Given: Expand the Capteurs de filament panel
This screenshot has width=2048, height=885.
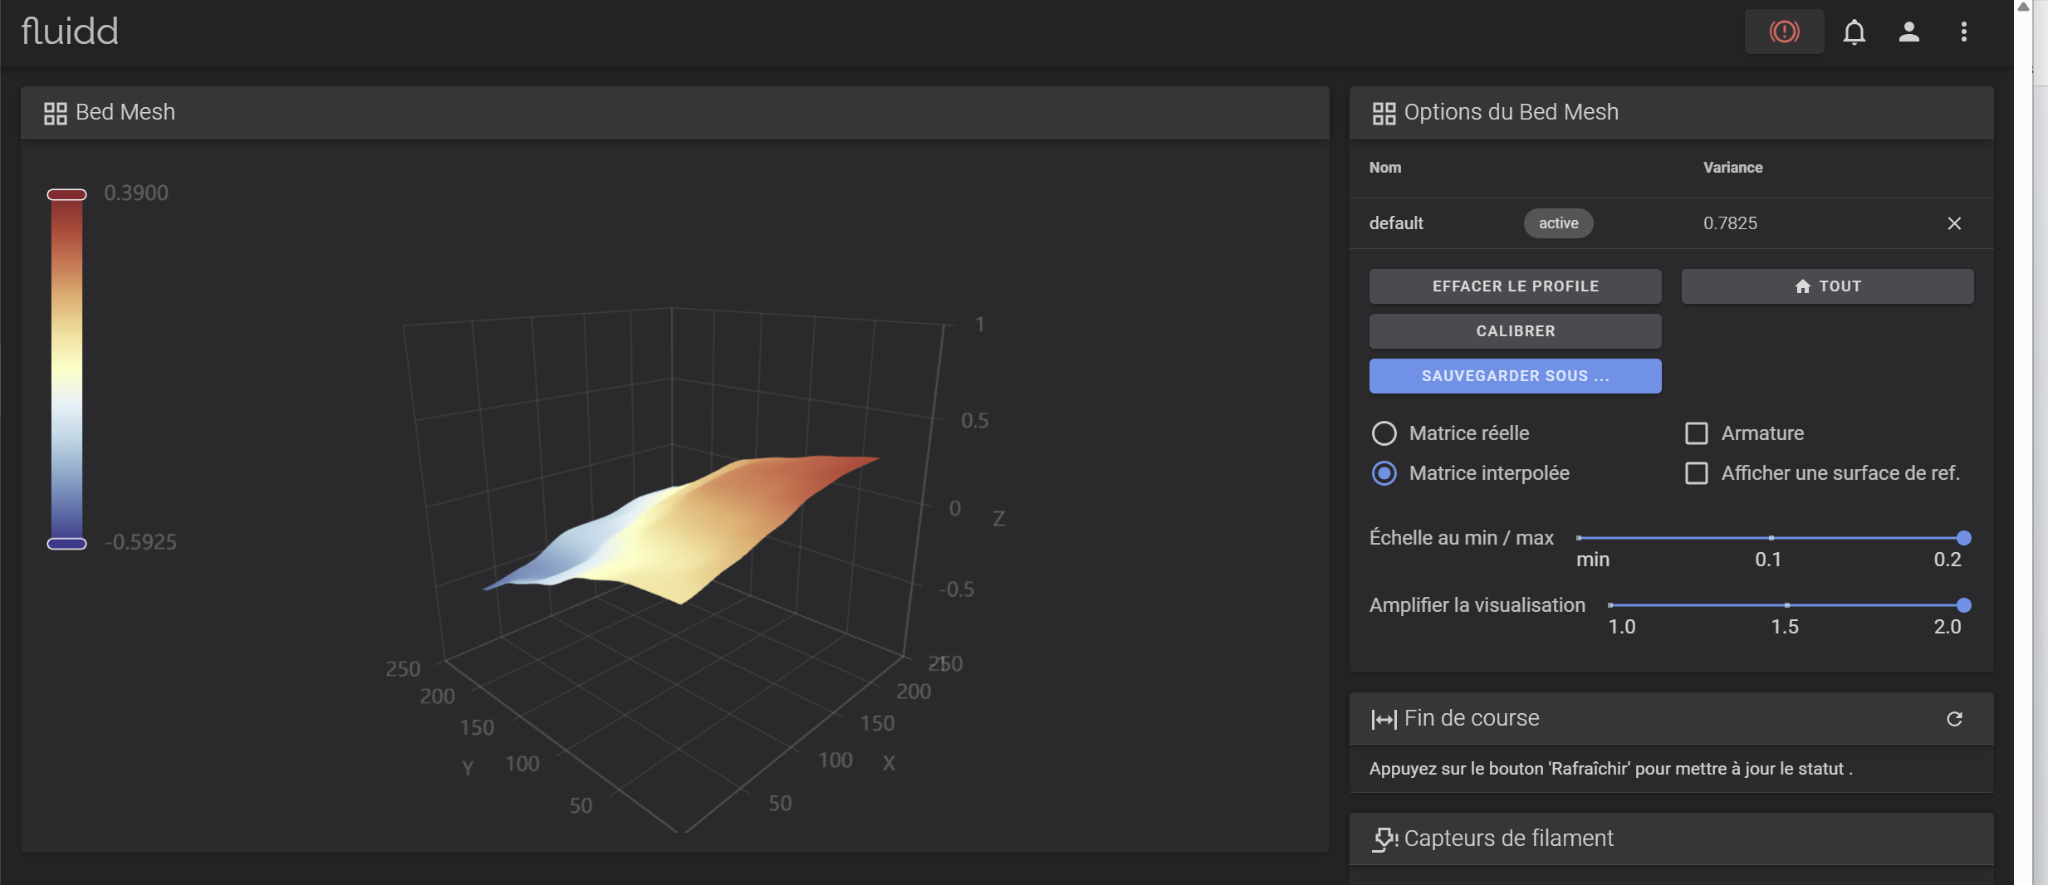Looking at the screenshot, I should (x=1671, y=839).
